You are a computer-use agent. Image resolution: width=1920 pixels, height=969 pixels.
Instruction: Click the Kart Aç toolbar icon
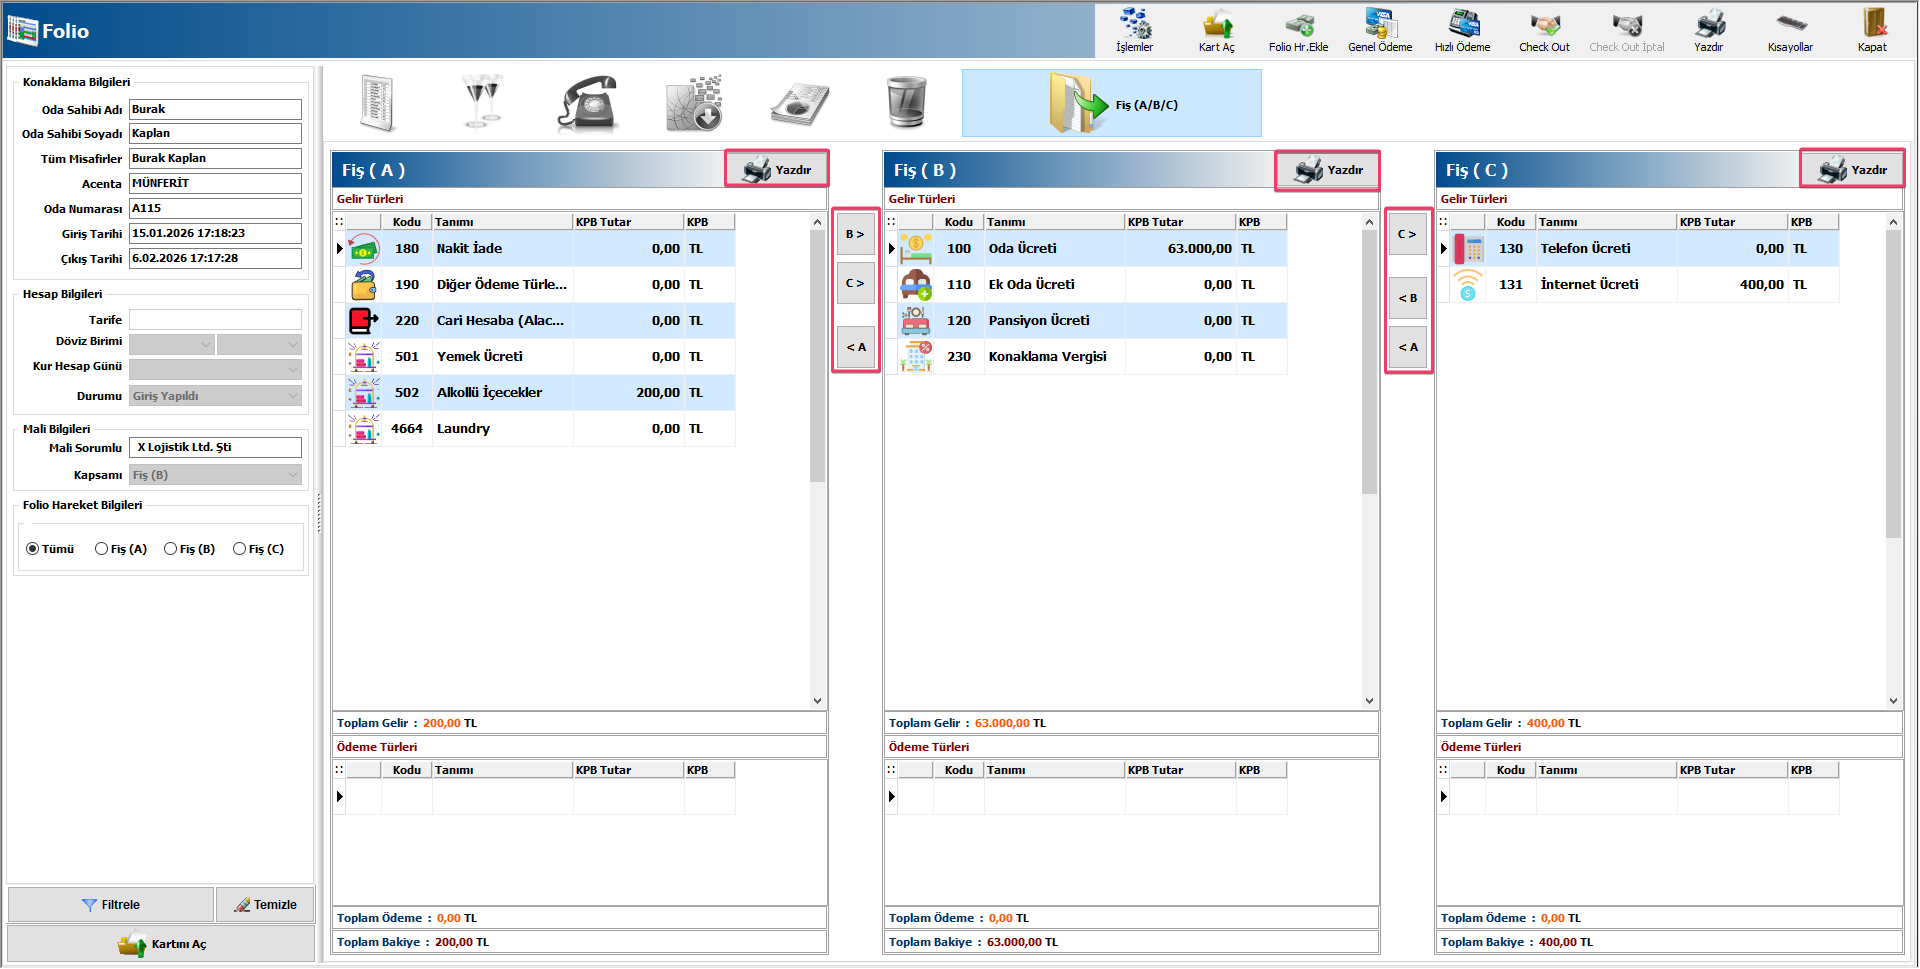[1216, 30]
